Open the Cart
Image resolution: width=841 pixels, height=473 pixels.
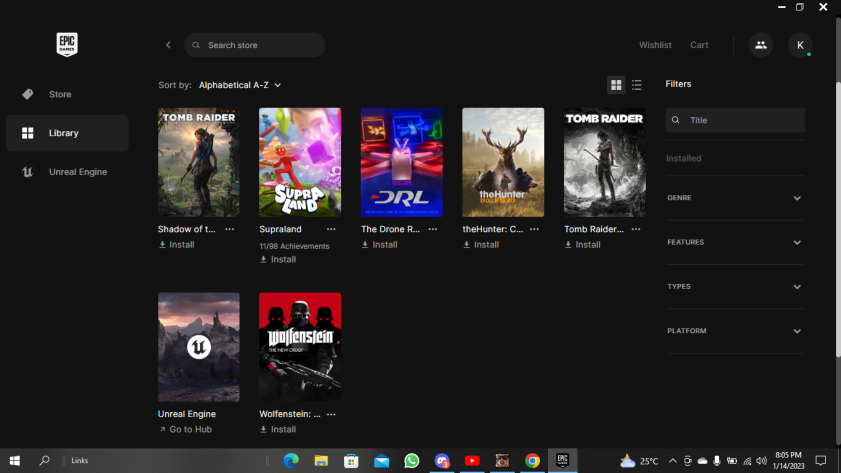coord(699,45)
